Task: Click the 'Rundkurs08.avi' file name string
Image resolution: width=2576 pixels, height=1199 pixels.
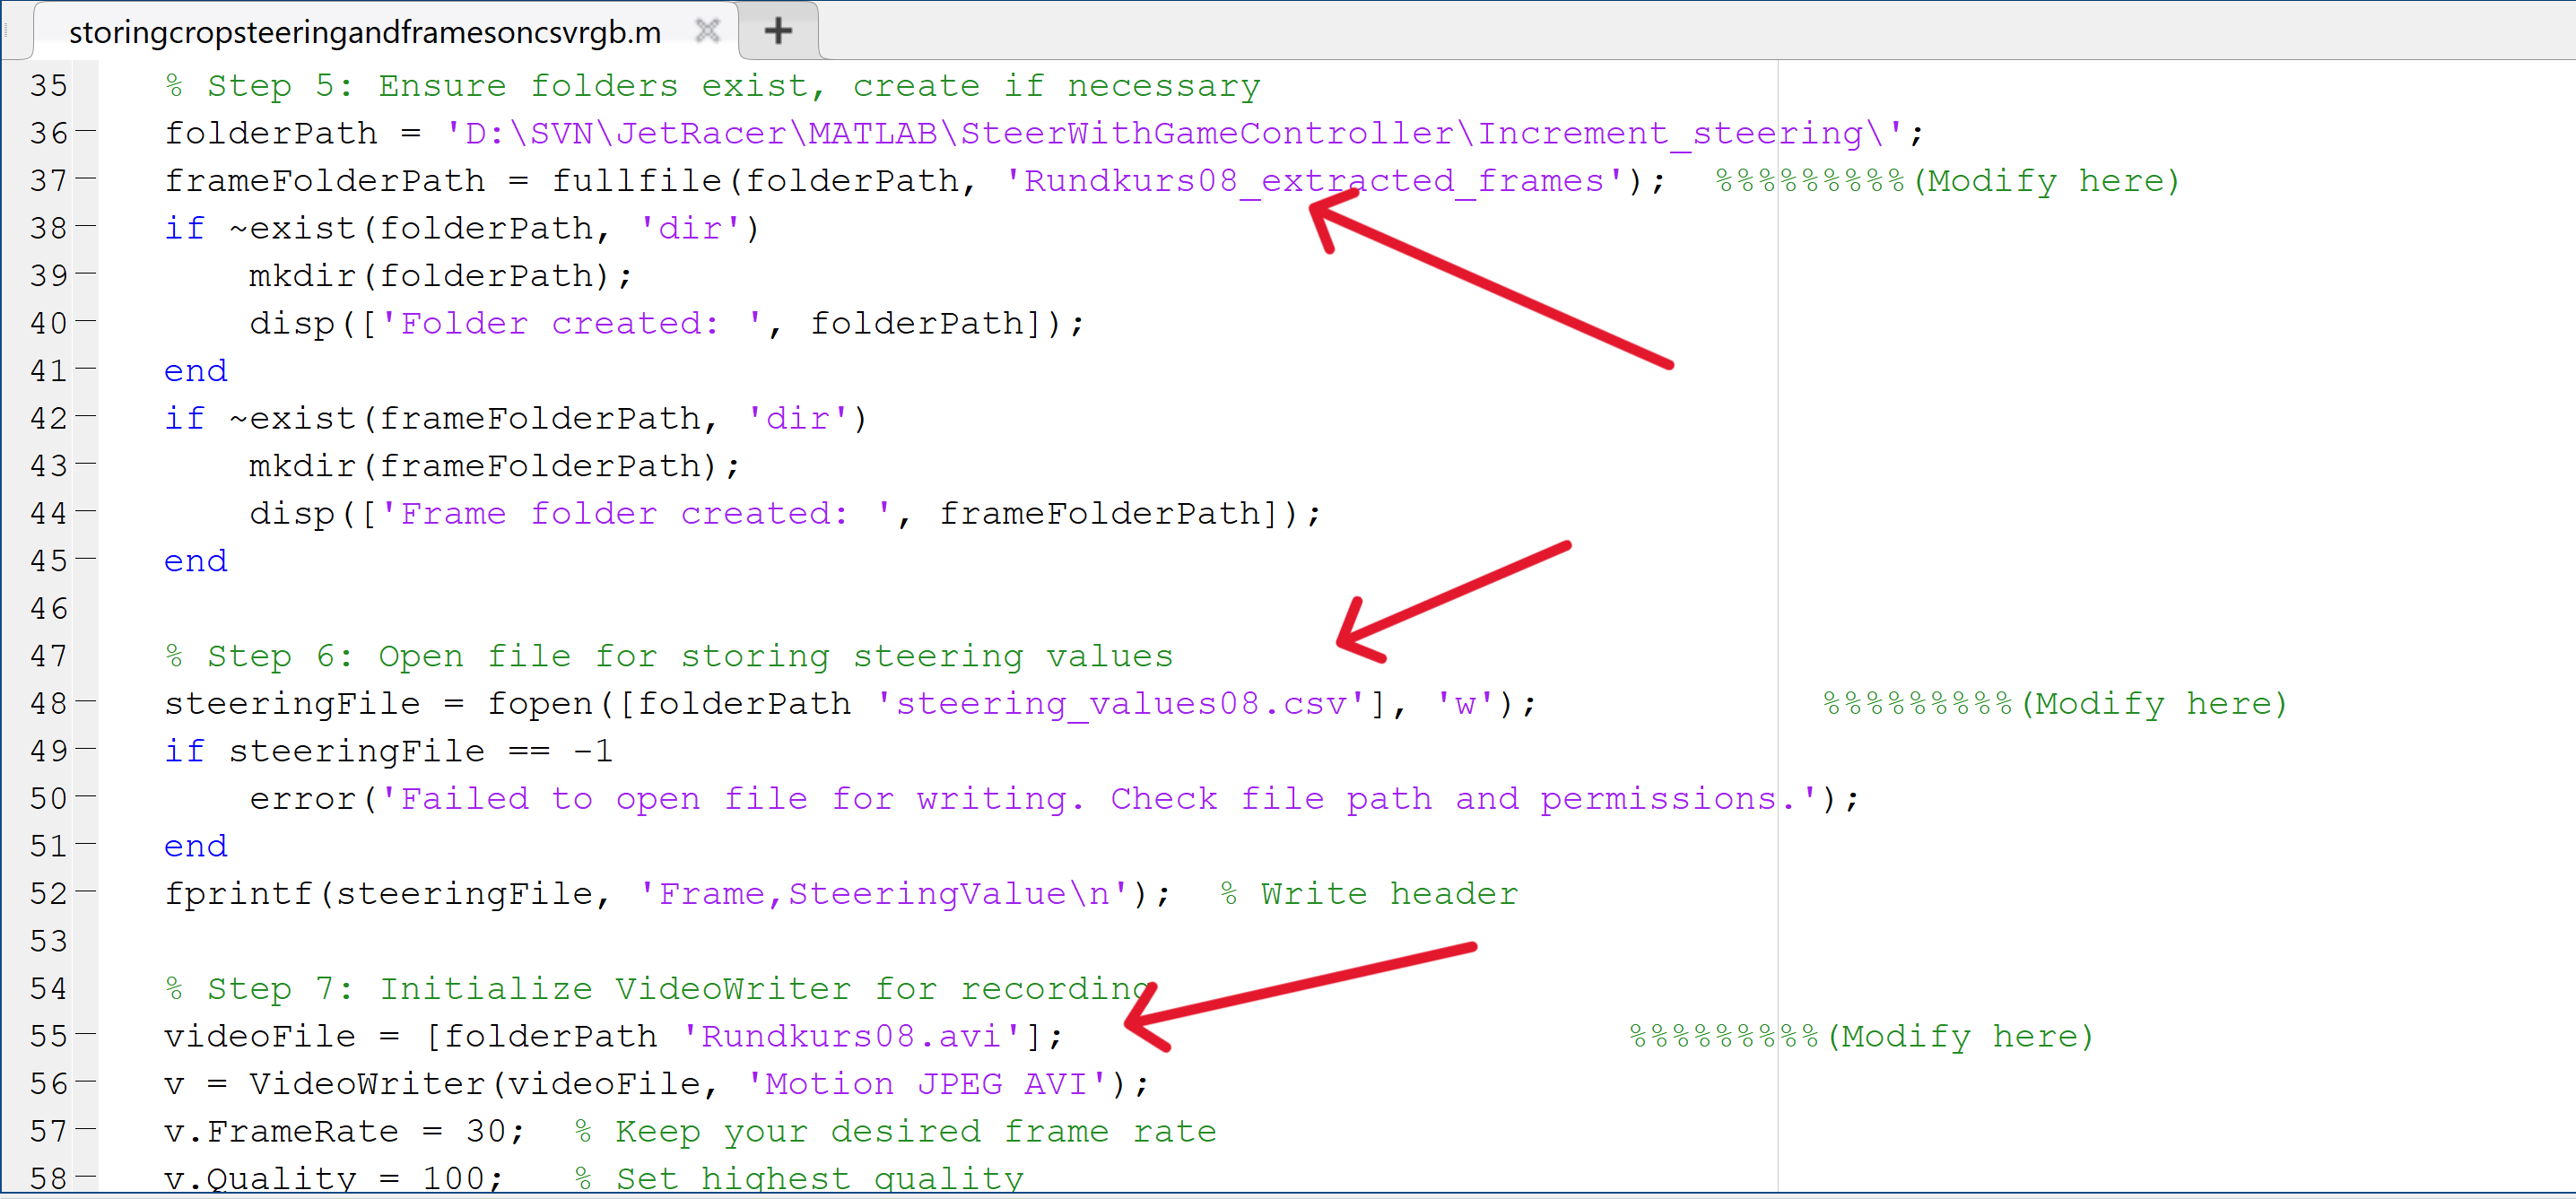Action: pyautogui.click(x=852, y=1036)
